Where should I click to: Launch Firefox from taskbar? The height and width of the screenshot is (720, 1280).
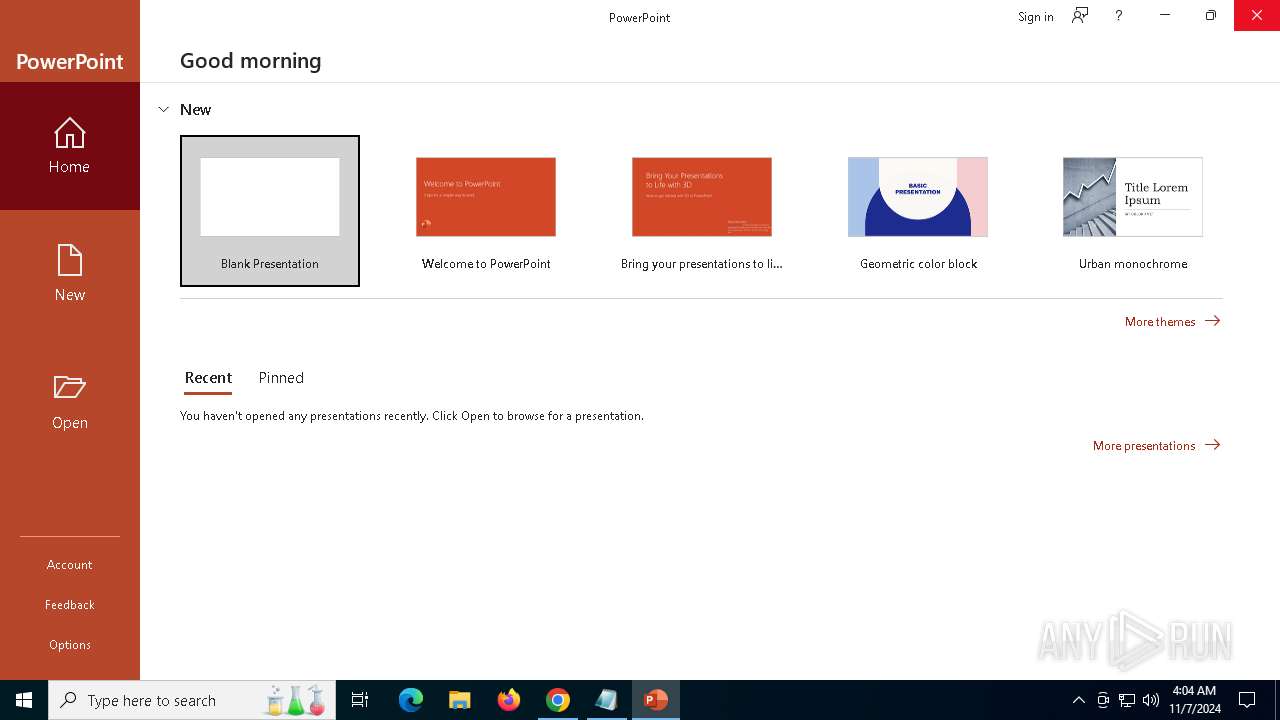click(x=509, y=700)
